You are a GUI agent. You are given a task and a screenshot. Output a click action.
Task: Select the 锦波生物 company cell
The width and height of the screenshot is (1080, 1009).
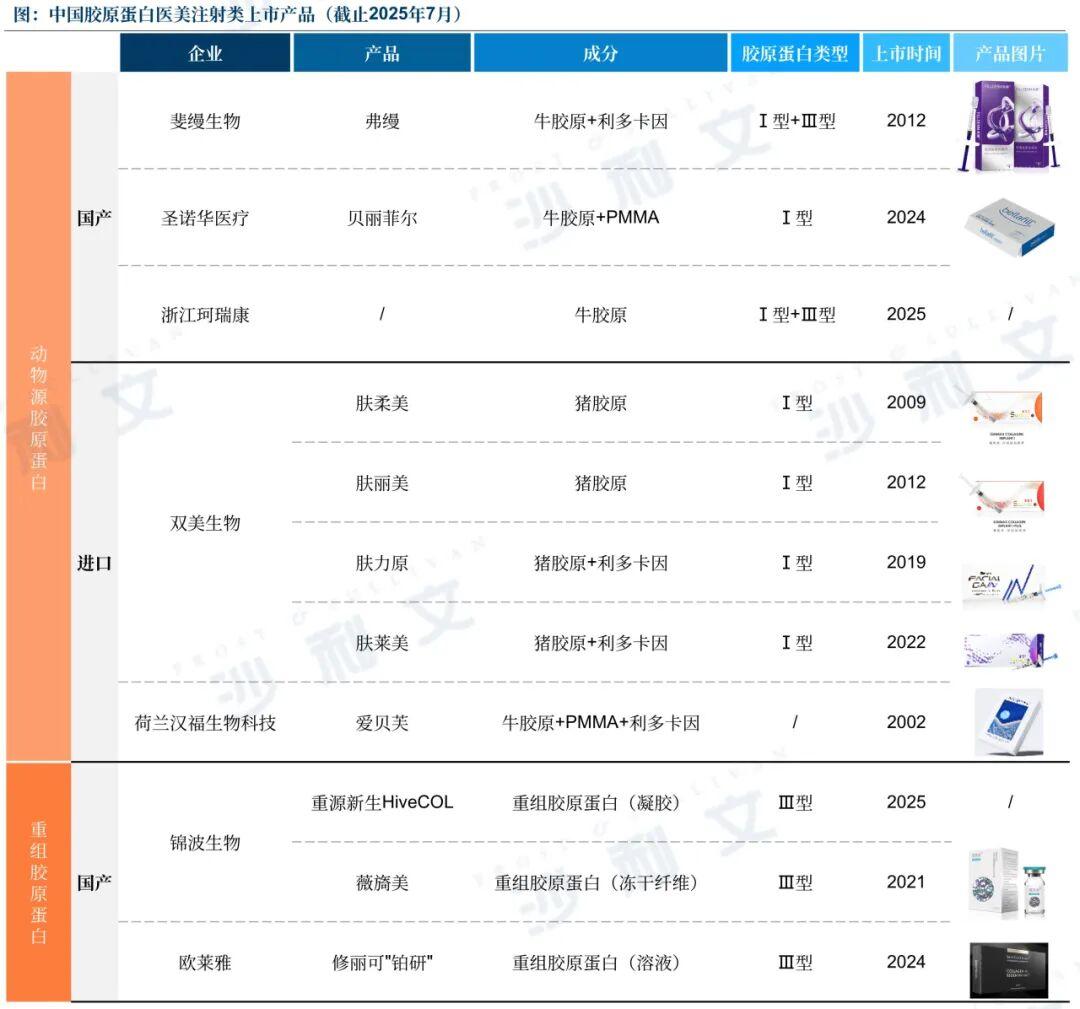(x=205, y=843)
